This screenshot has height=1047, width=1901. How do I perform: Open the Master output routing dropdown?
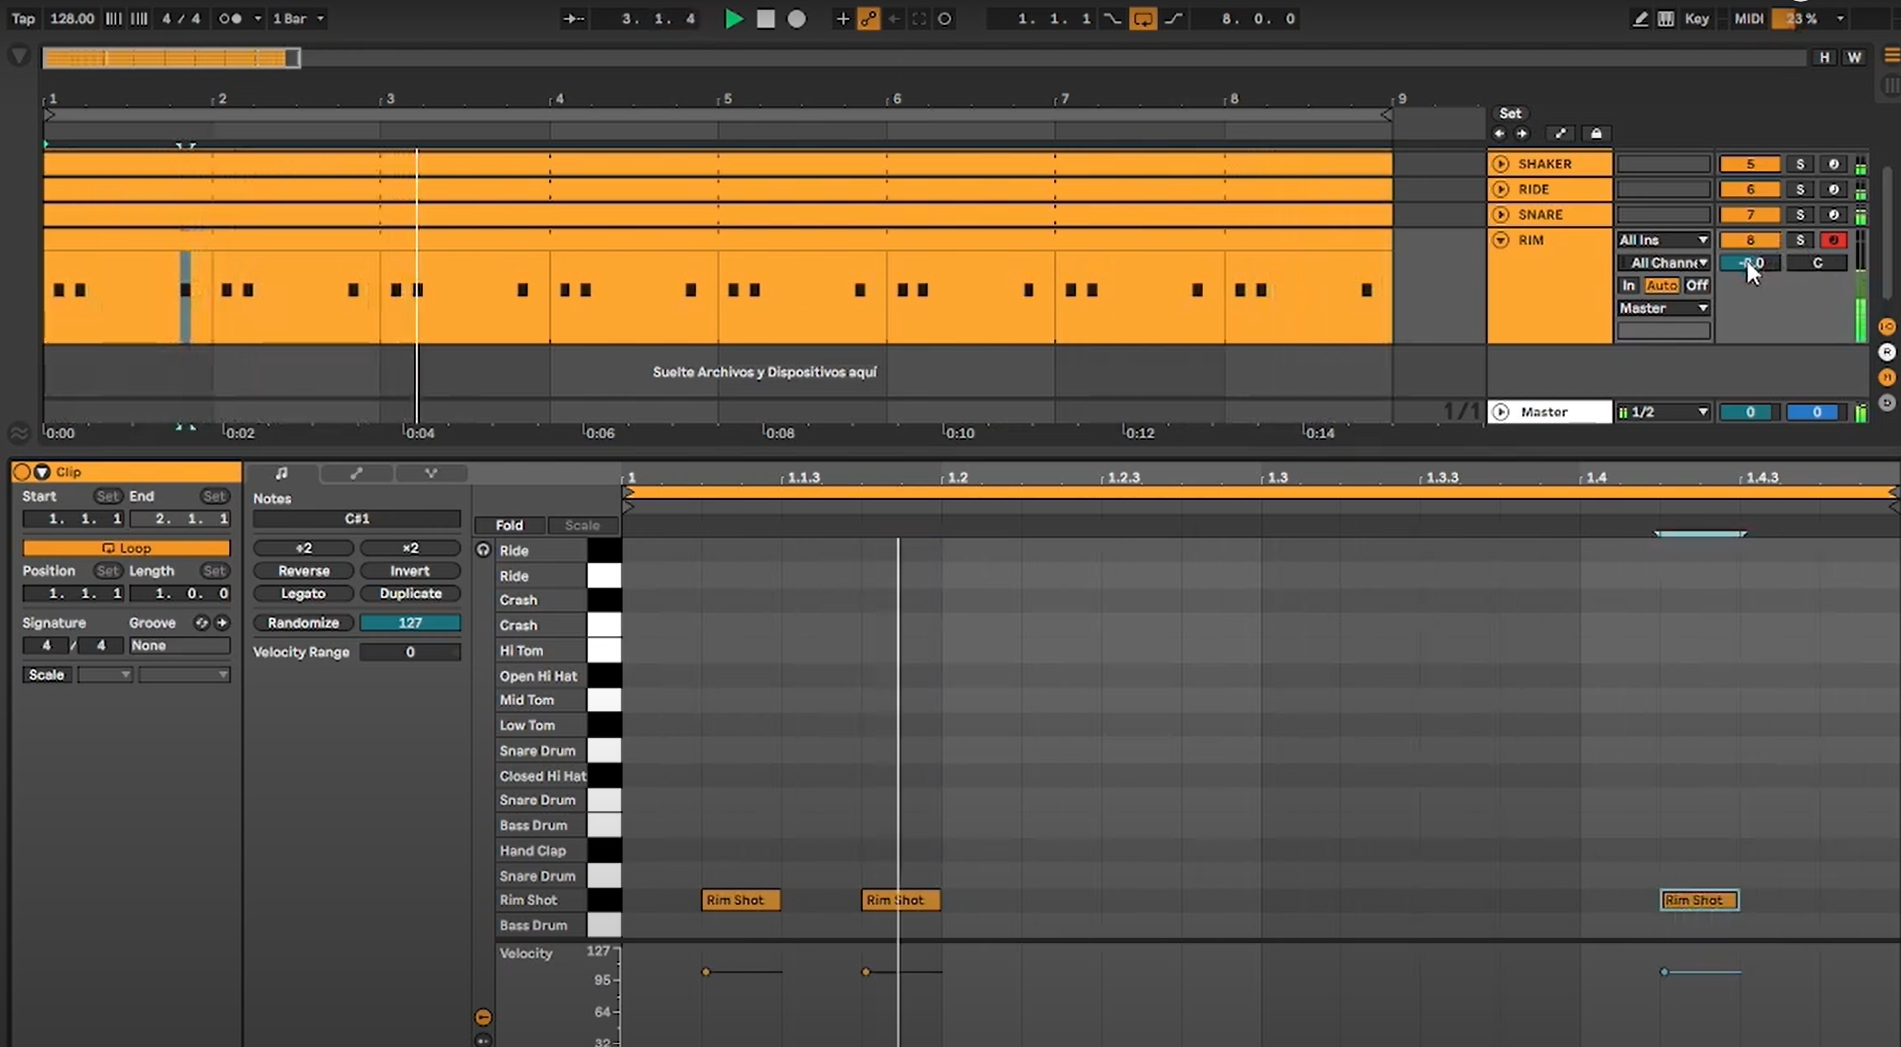(1663, 308)
